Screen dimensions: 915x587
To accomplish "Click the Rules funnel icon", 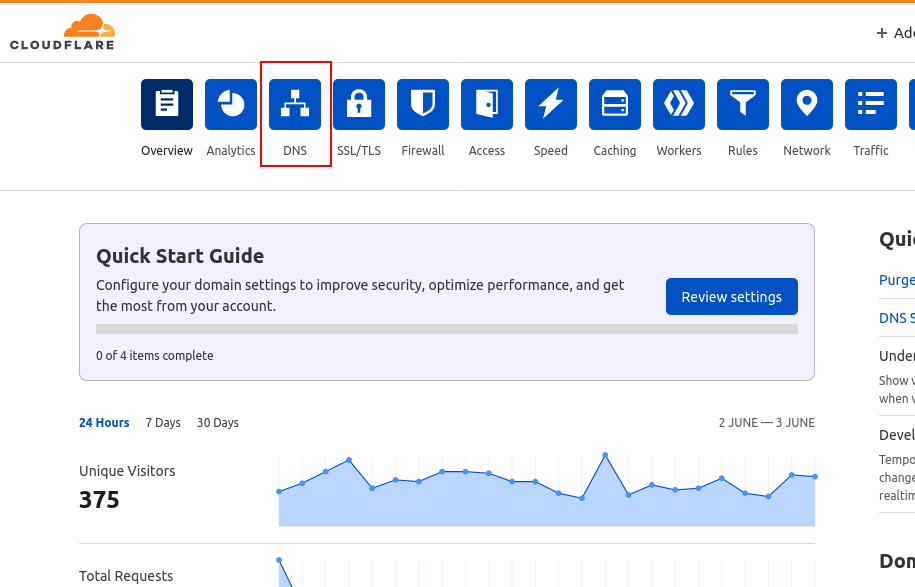I will pos(742,104).
